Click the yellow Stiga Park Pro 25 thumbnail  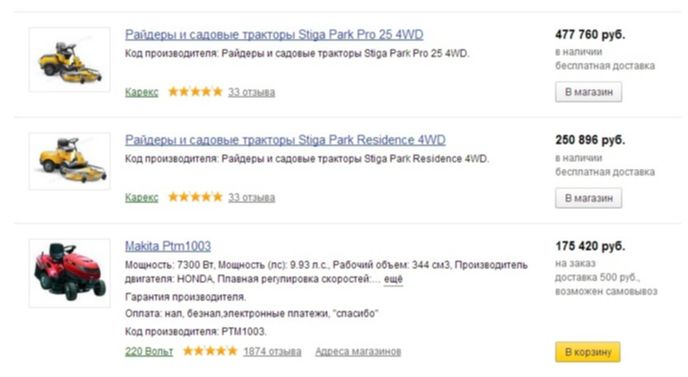tap(69, 60)
